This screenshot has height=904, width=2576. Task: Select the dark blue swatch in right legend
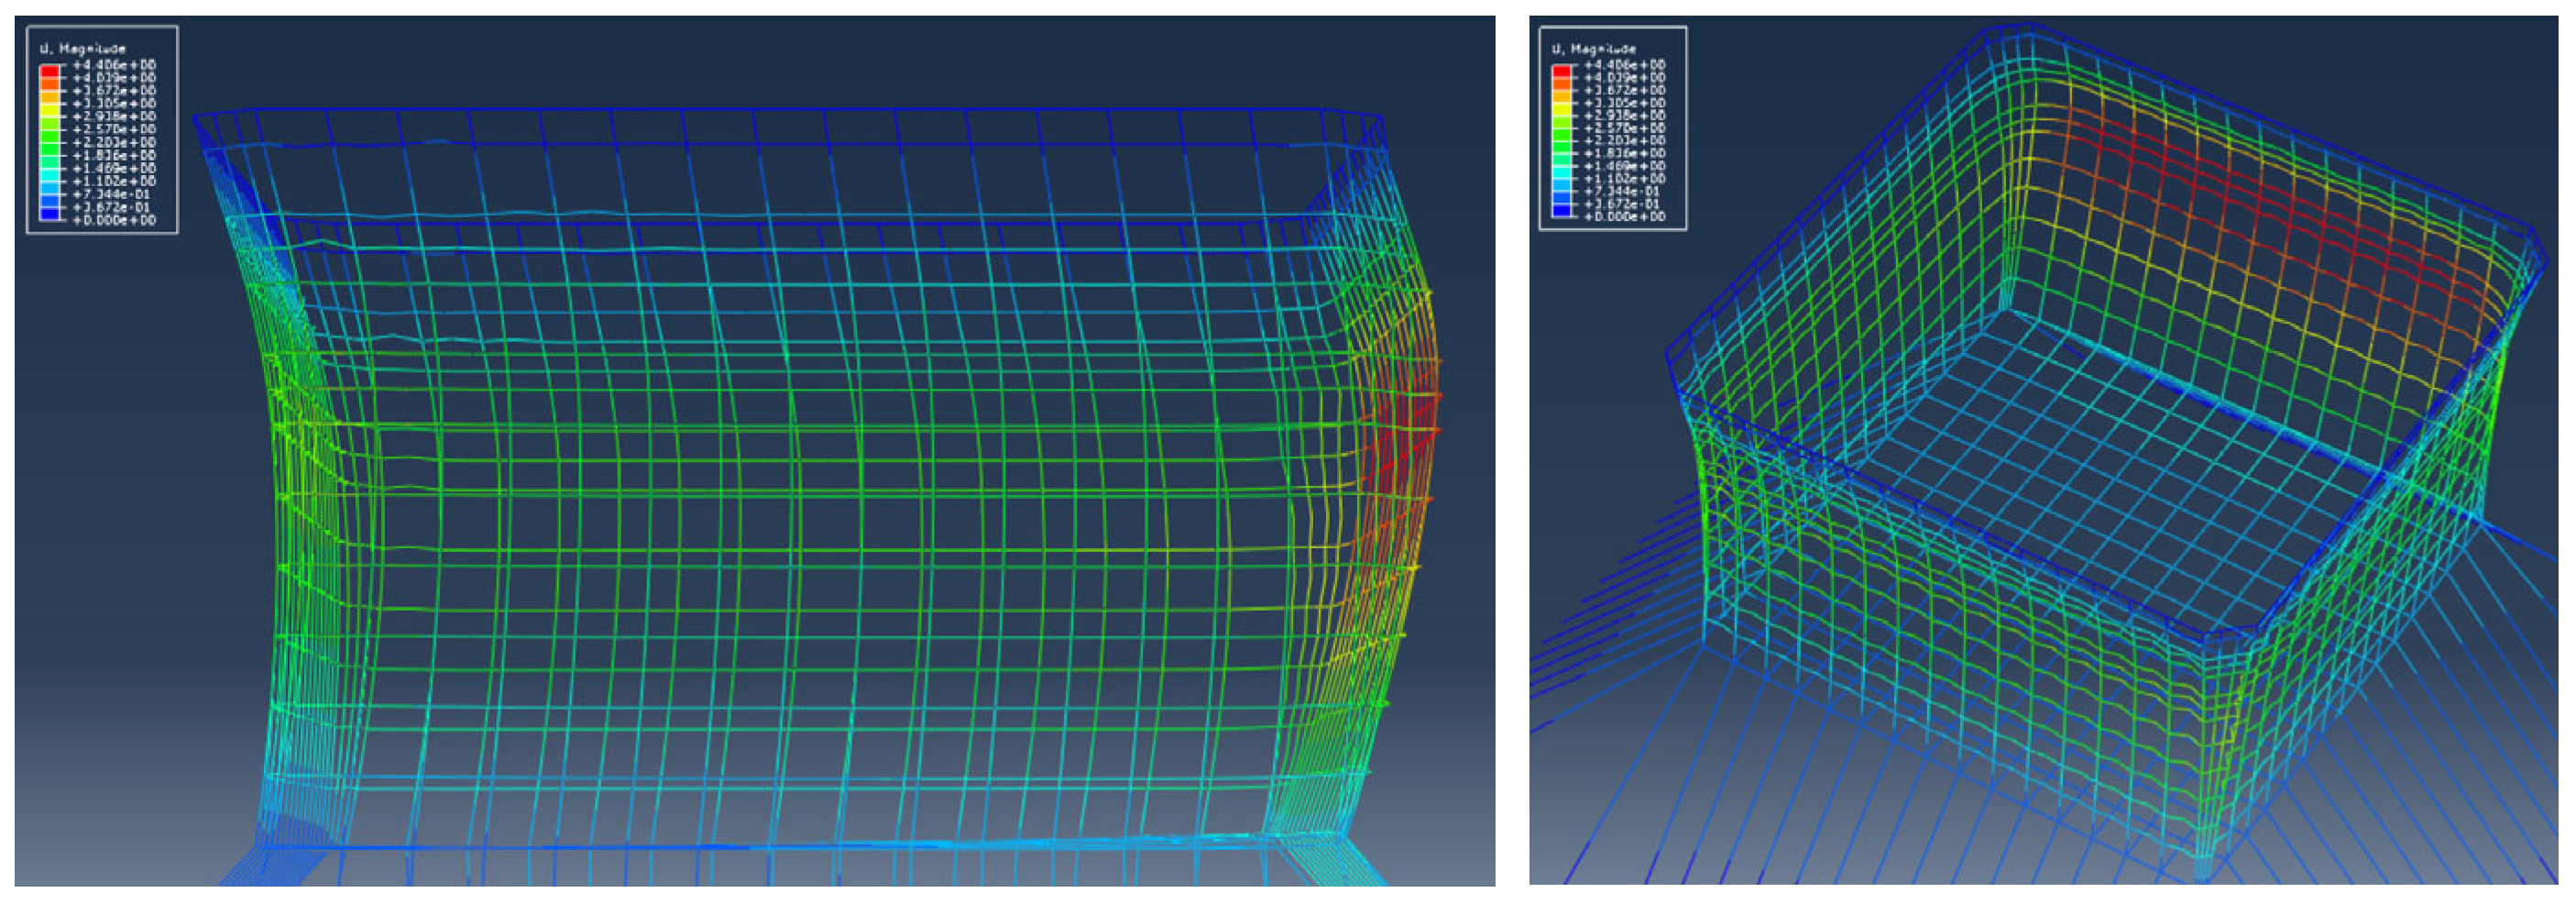point(1561,209)
